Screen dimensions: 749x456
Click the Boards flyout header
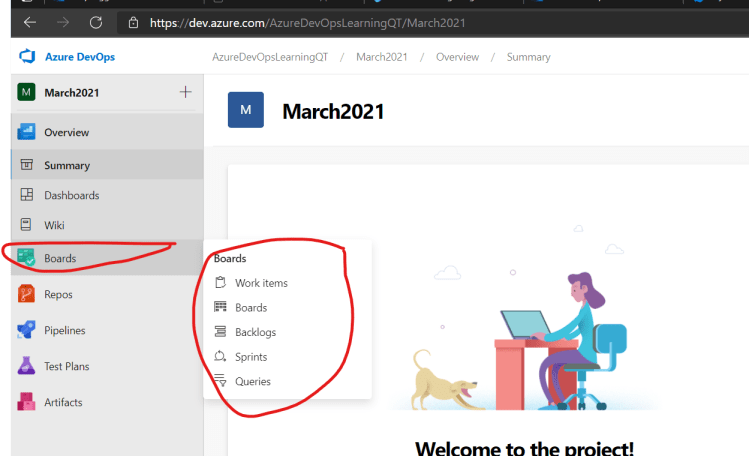coord(230,258)
